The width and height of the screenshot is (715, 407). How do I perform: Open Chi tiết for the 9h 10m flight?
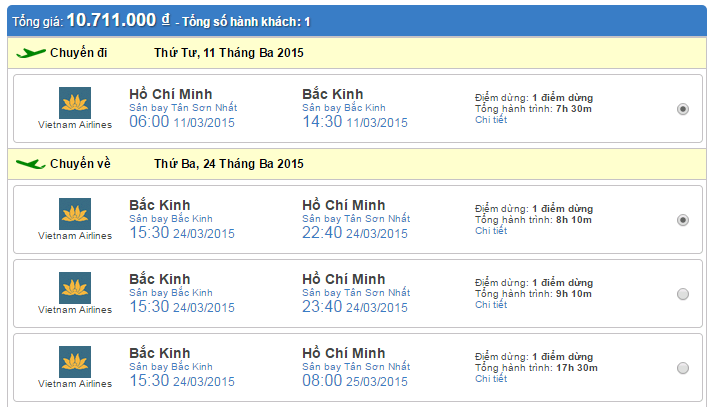pos(490,304)
